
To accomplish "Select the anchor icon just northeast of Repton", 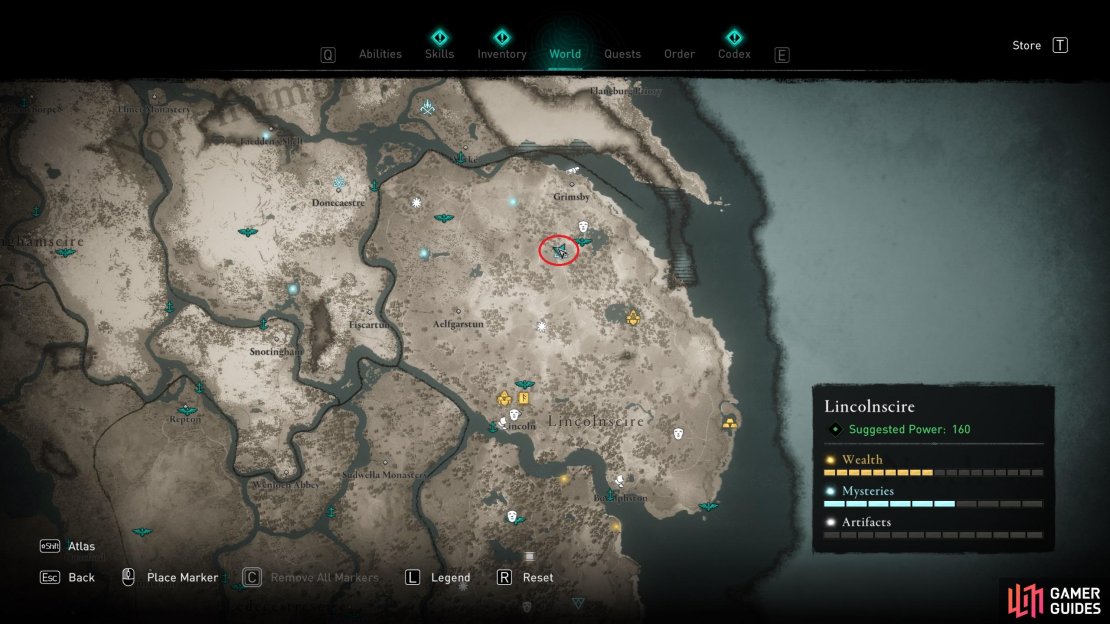I will 200,388.
